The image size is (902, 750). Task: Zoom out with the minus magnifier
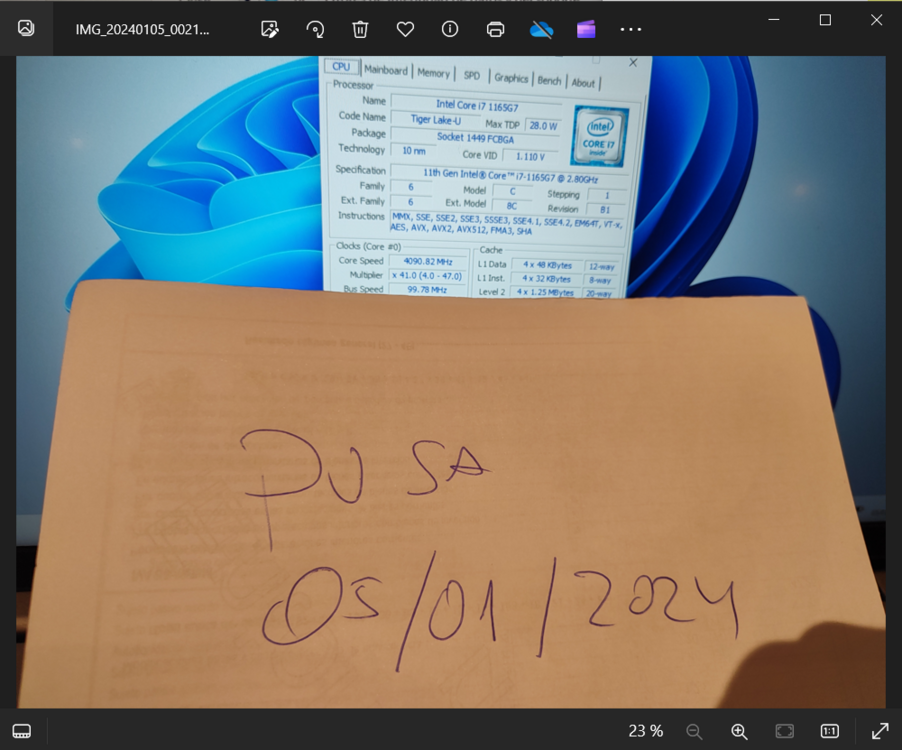[694, 731]
